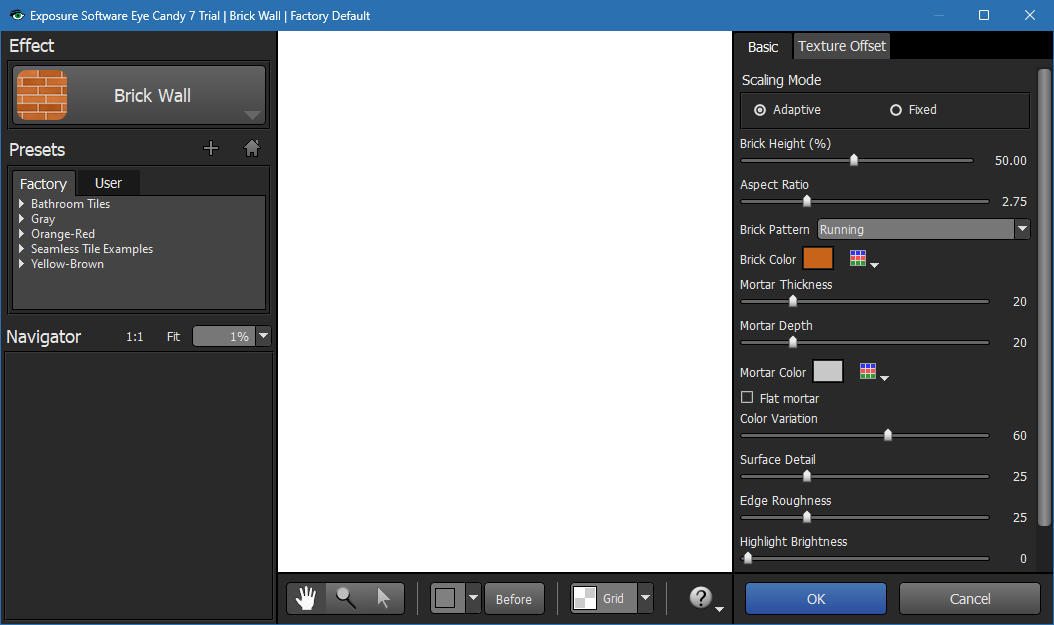The height and width of the screenshot is (625, 1054).
Task: Click the settings panel vertical scrollbar
Action: (x=1044, y=297)
